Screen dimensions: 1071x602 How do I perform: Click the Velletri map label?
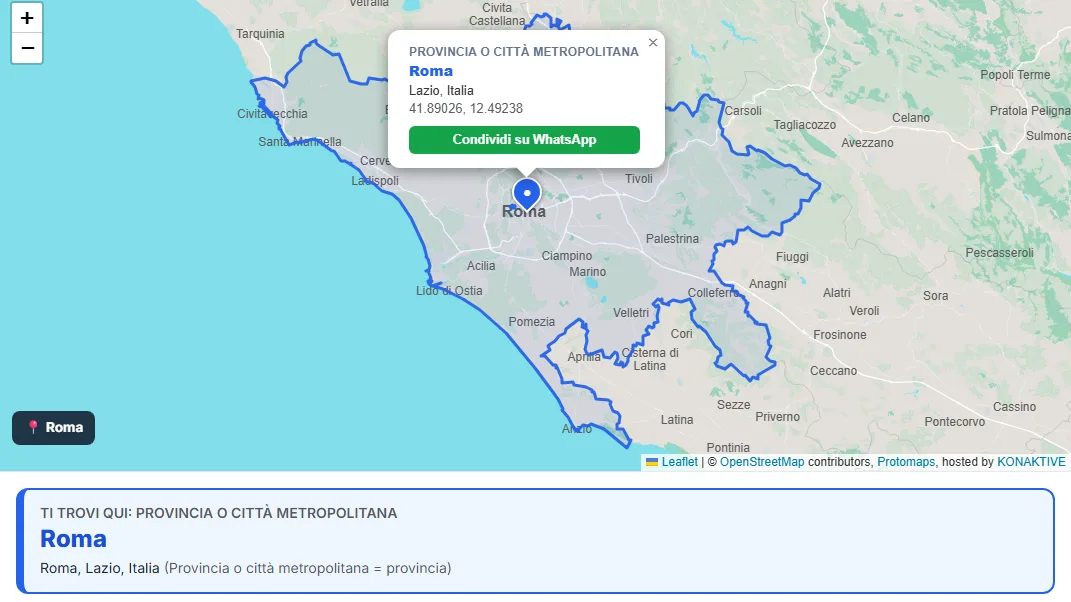[630, 313]
